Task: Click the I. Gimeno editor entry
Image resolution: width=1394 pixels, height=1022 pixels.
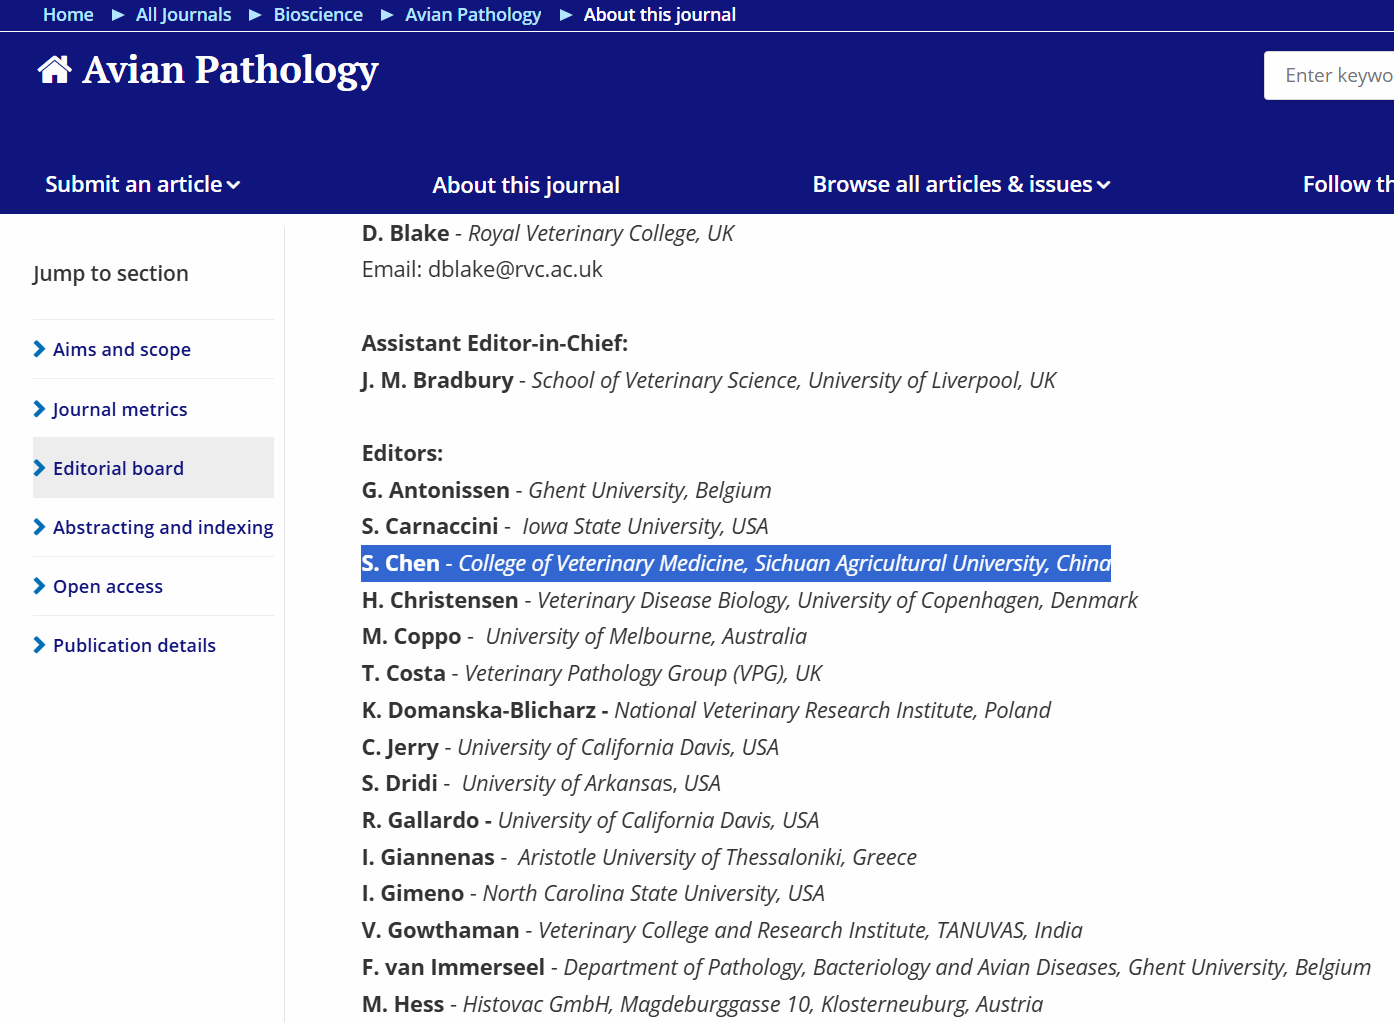Action: [x=593, y=893]
